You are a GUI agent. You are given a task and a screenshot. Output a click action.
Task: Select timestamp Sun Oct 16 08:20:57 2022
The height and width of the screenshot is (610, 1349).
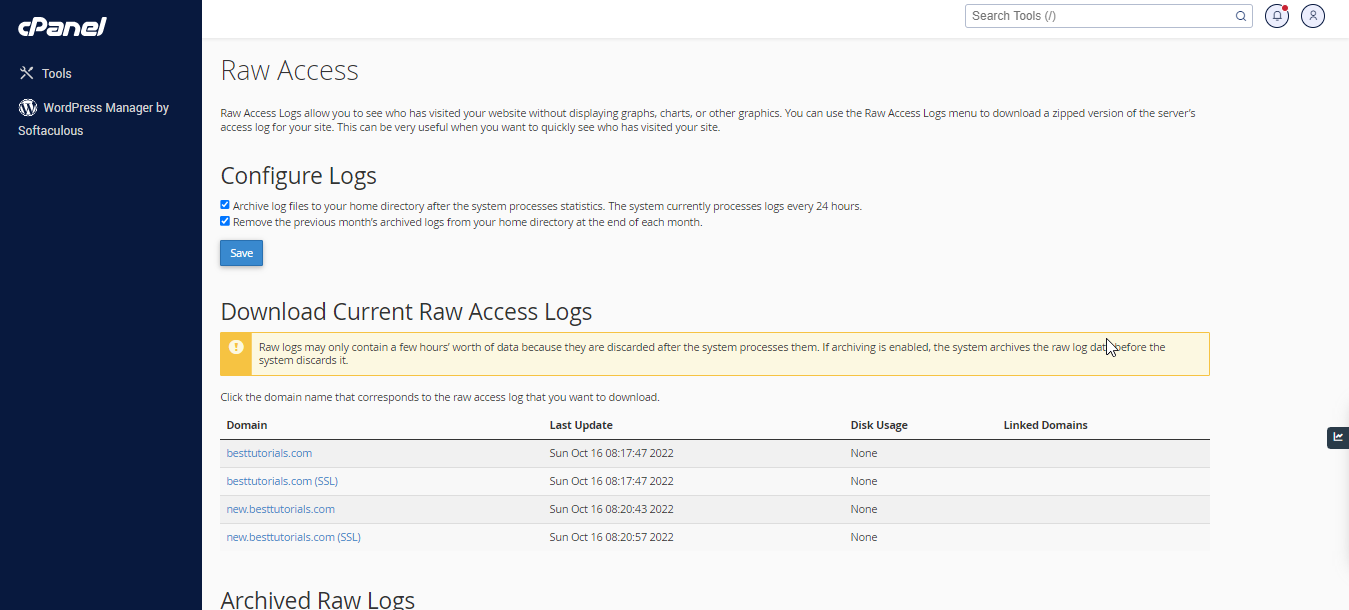coord(612,537)
